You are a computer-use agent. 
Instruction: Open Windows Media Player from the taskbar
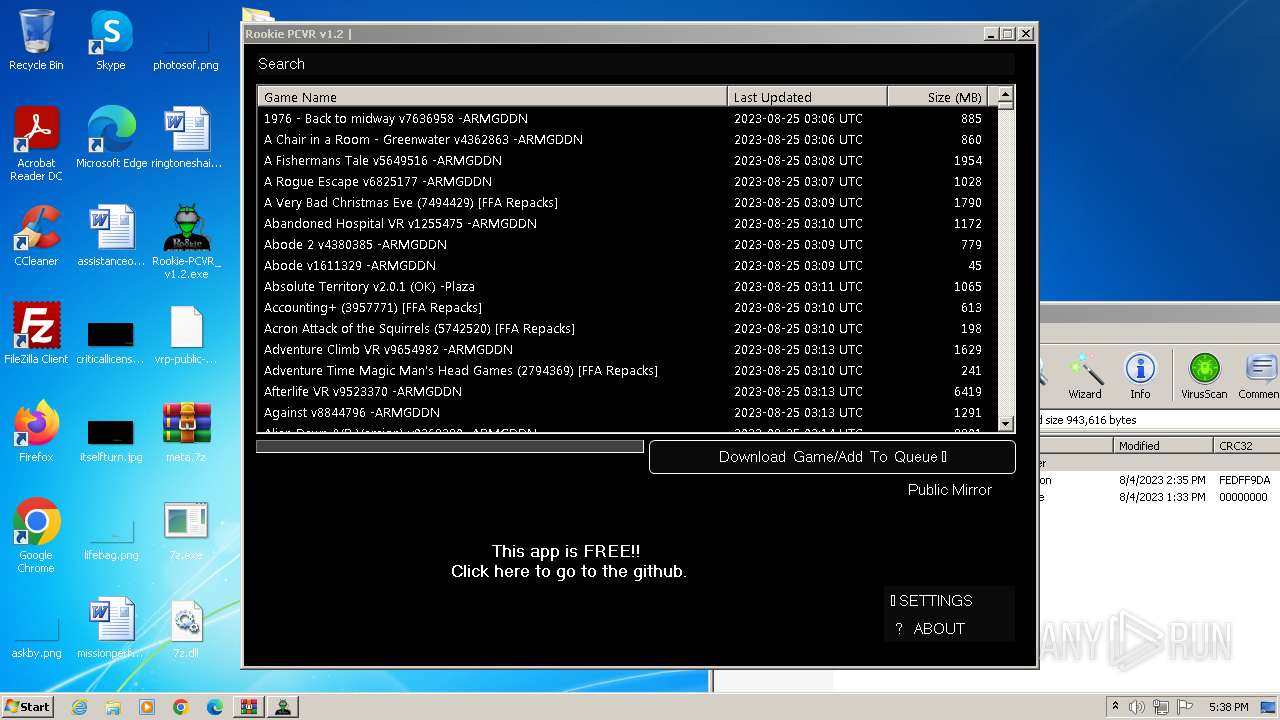[147, 707]
